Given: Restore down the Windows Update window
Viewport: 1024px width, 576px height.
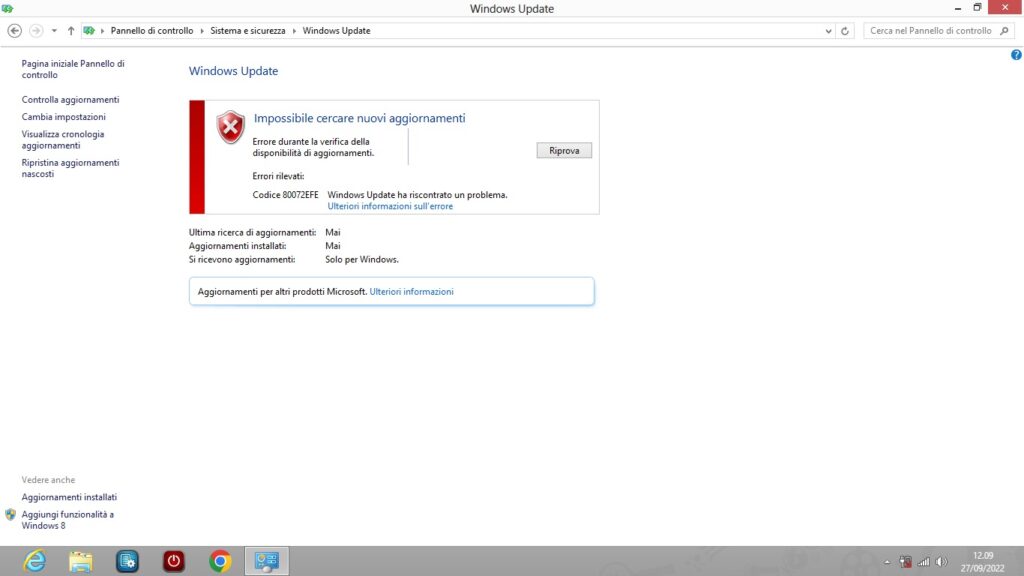Looking at the screenshot, I should [978, 8].
